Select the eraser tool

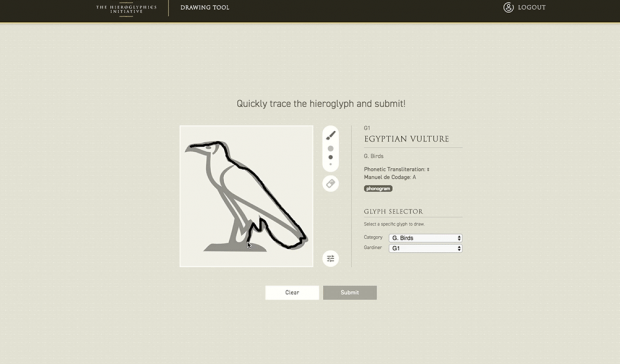point(331,184)
